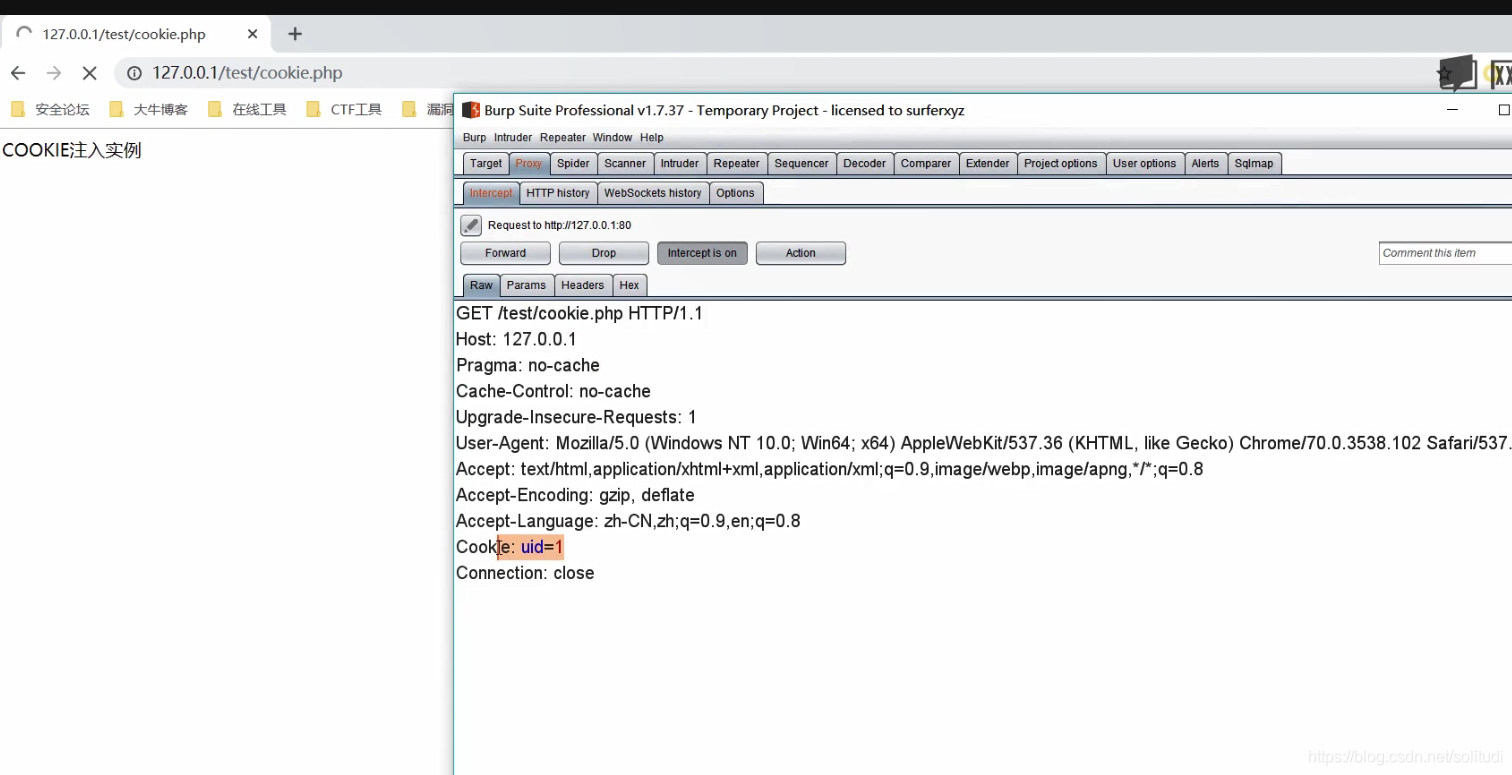Switch to the Extender tab
1512x775 pixels.
click(x=988, y=163)
